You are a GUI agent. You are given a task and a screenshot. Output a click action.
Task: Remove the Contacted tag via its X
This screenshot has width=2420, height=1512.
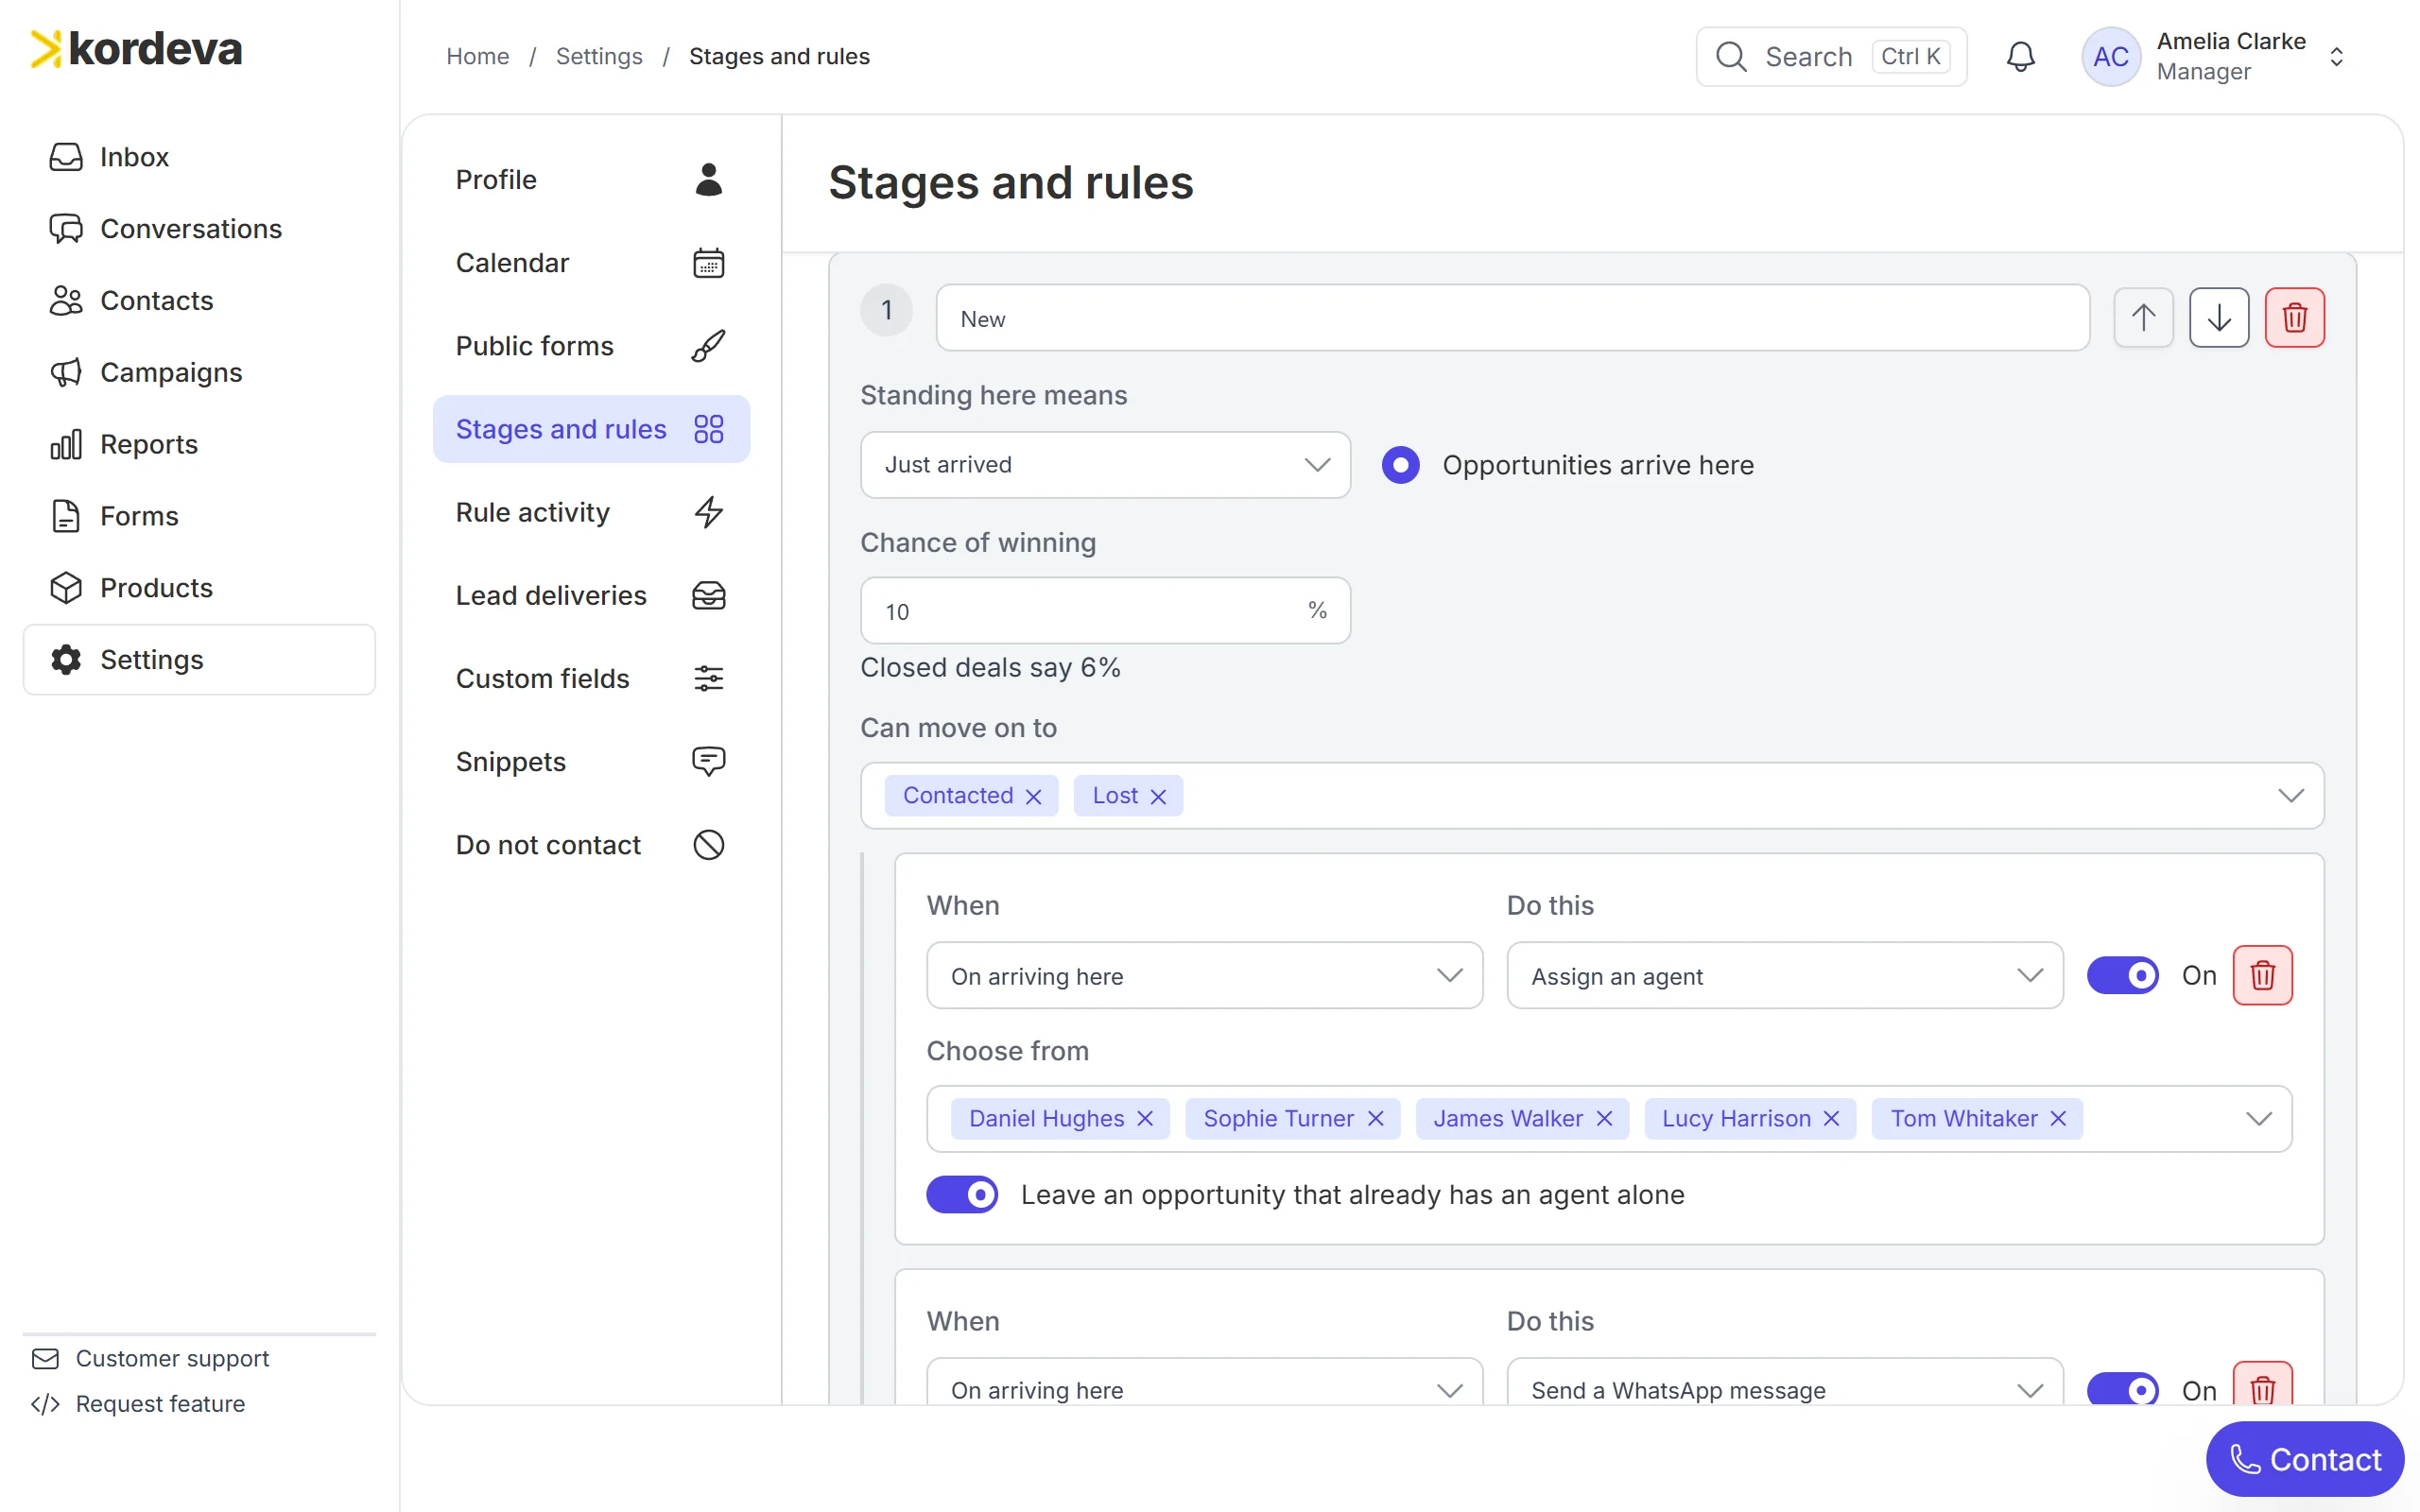coord(1034,796)
